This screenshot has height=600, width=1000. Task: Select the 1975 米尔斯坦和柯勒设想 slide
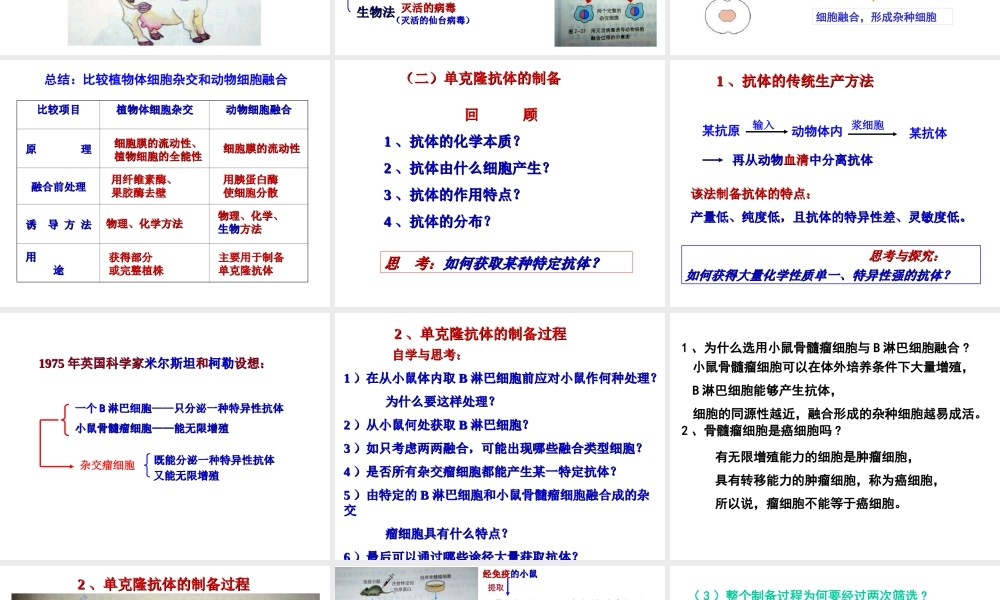click(x=165, y=436)
